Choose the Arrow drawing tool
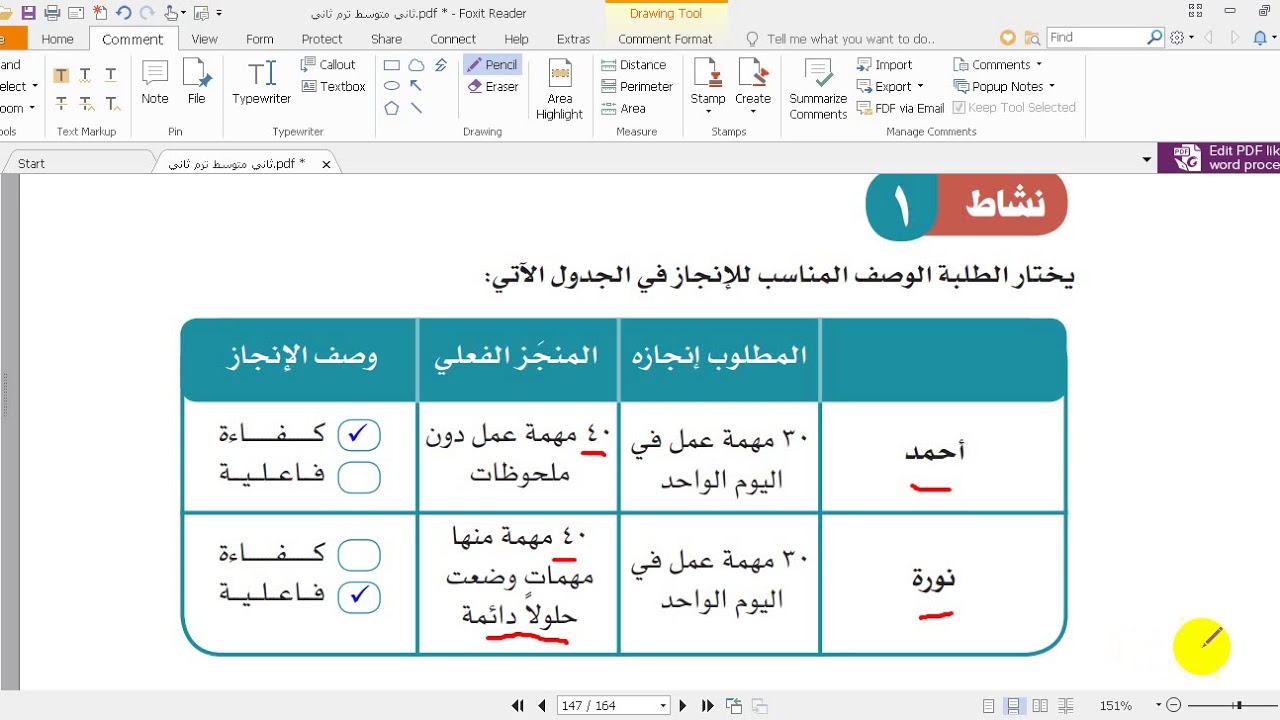This screenshot has width=1280, height=720. coord(416,86)
